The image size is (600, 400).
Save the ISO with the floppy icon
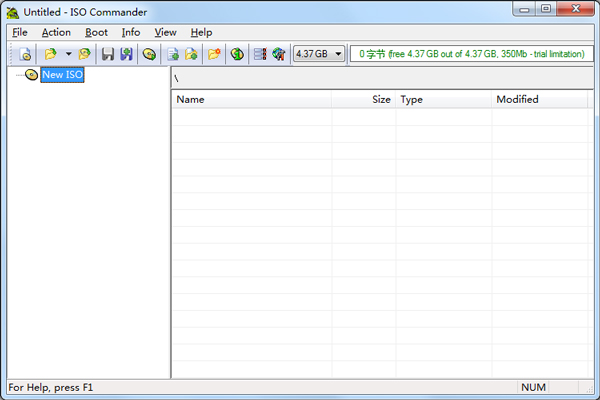click(108, 54)
